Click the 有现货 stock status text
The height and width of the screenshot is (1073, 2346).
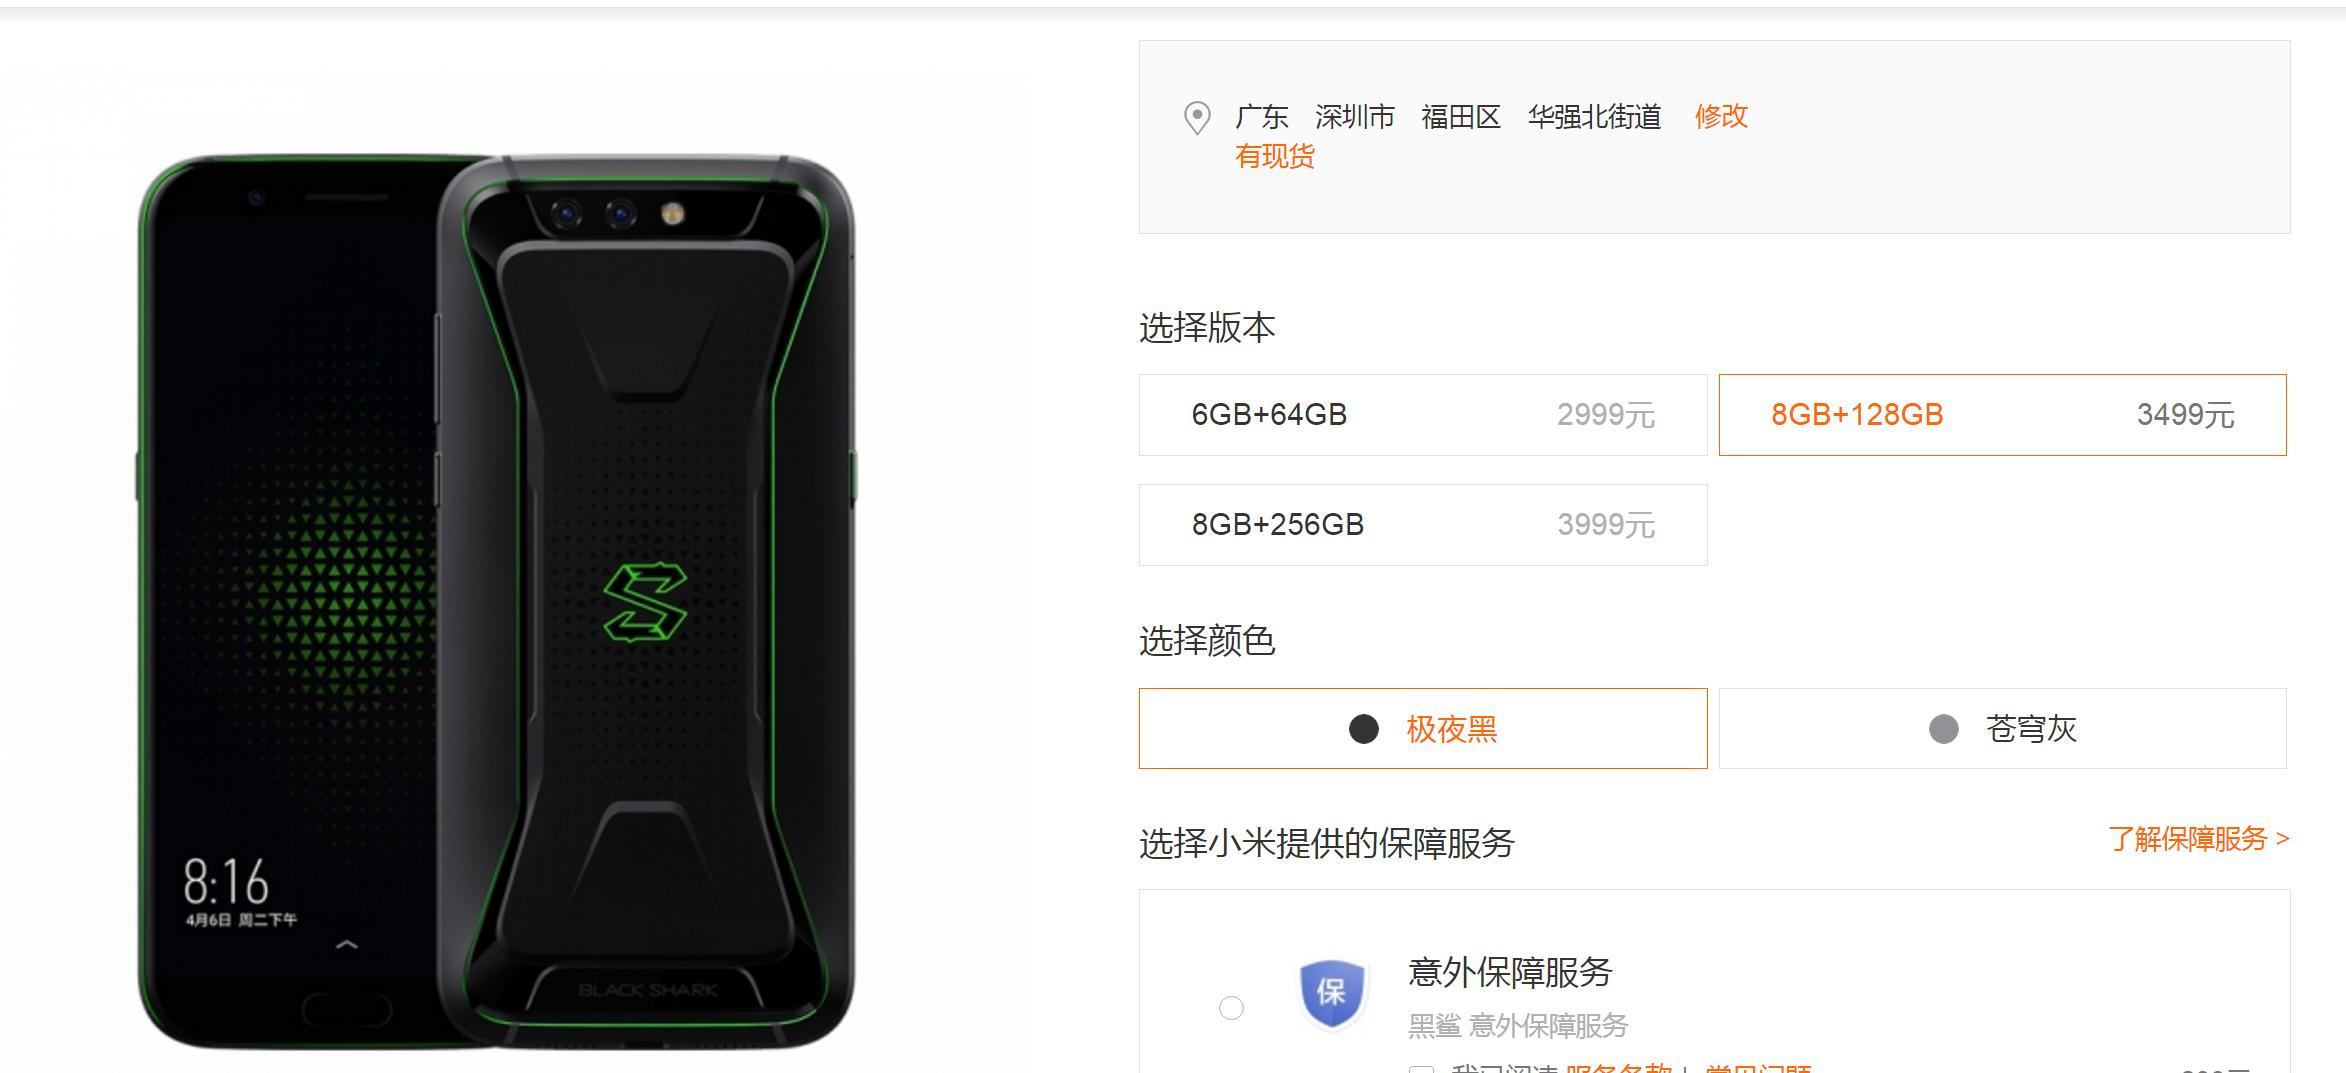1275,157
